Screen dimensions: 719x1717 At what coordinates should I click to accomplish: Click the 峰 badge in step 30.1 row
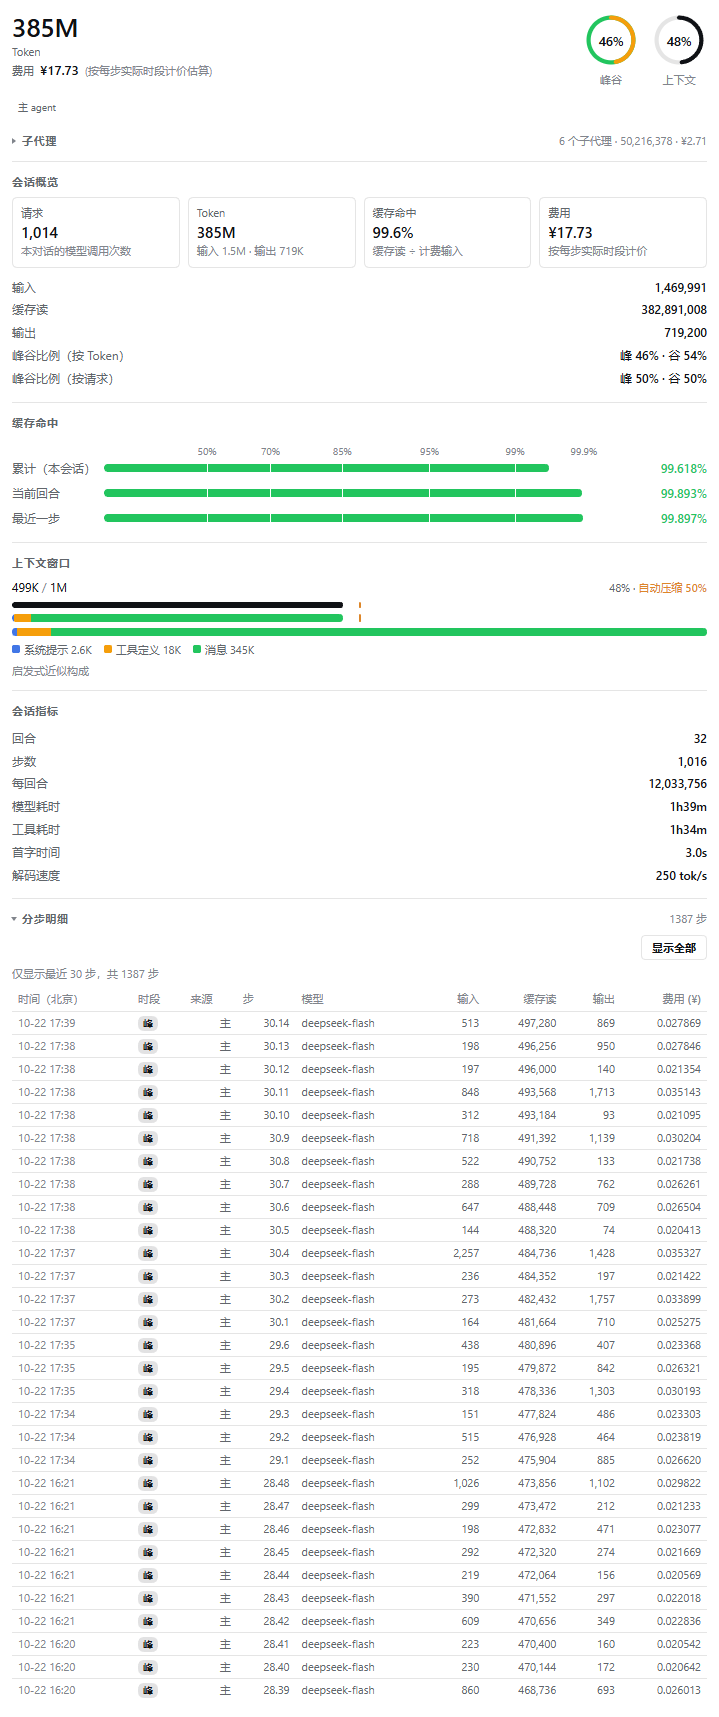148,1322
